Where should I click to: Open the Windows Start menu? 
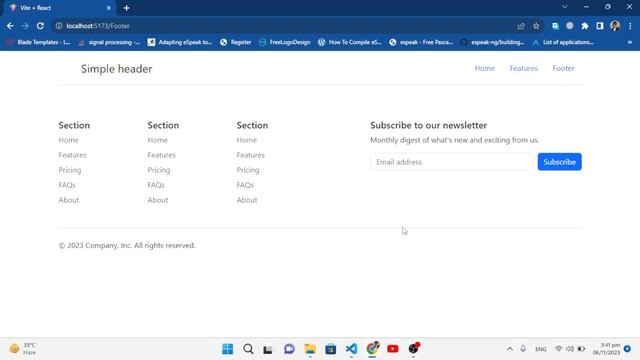[x=228, y=349]
